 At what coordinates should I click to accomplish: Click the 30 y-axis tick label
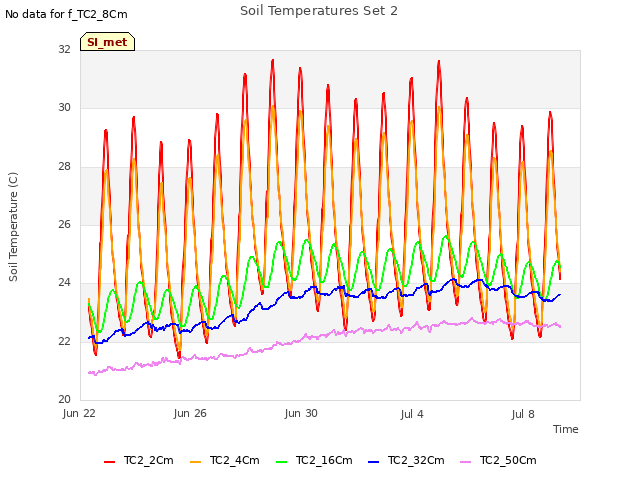64,107
